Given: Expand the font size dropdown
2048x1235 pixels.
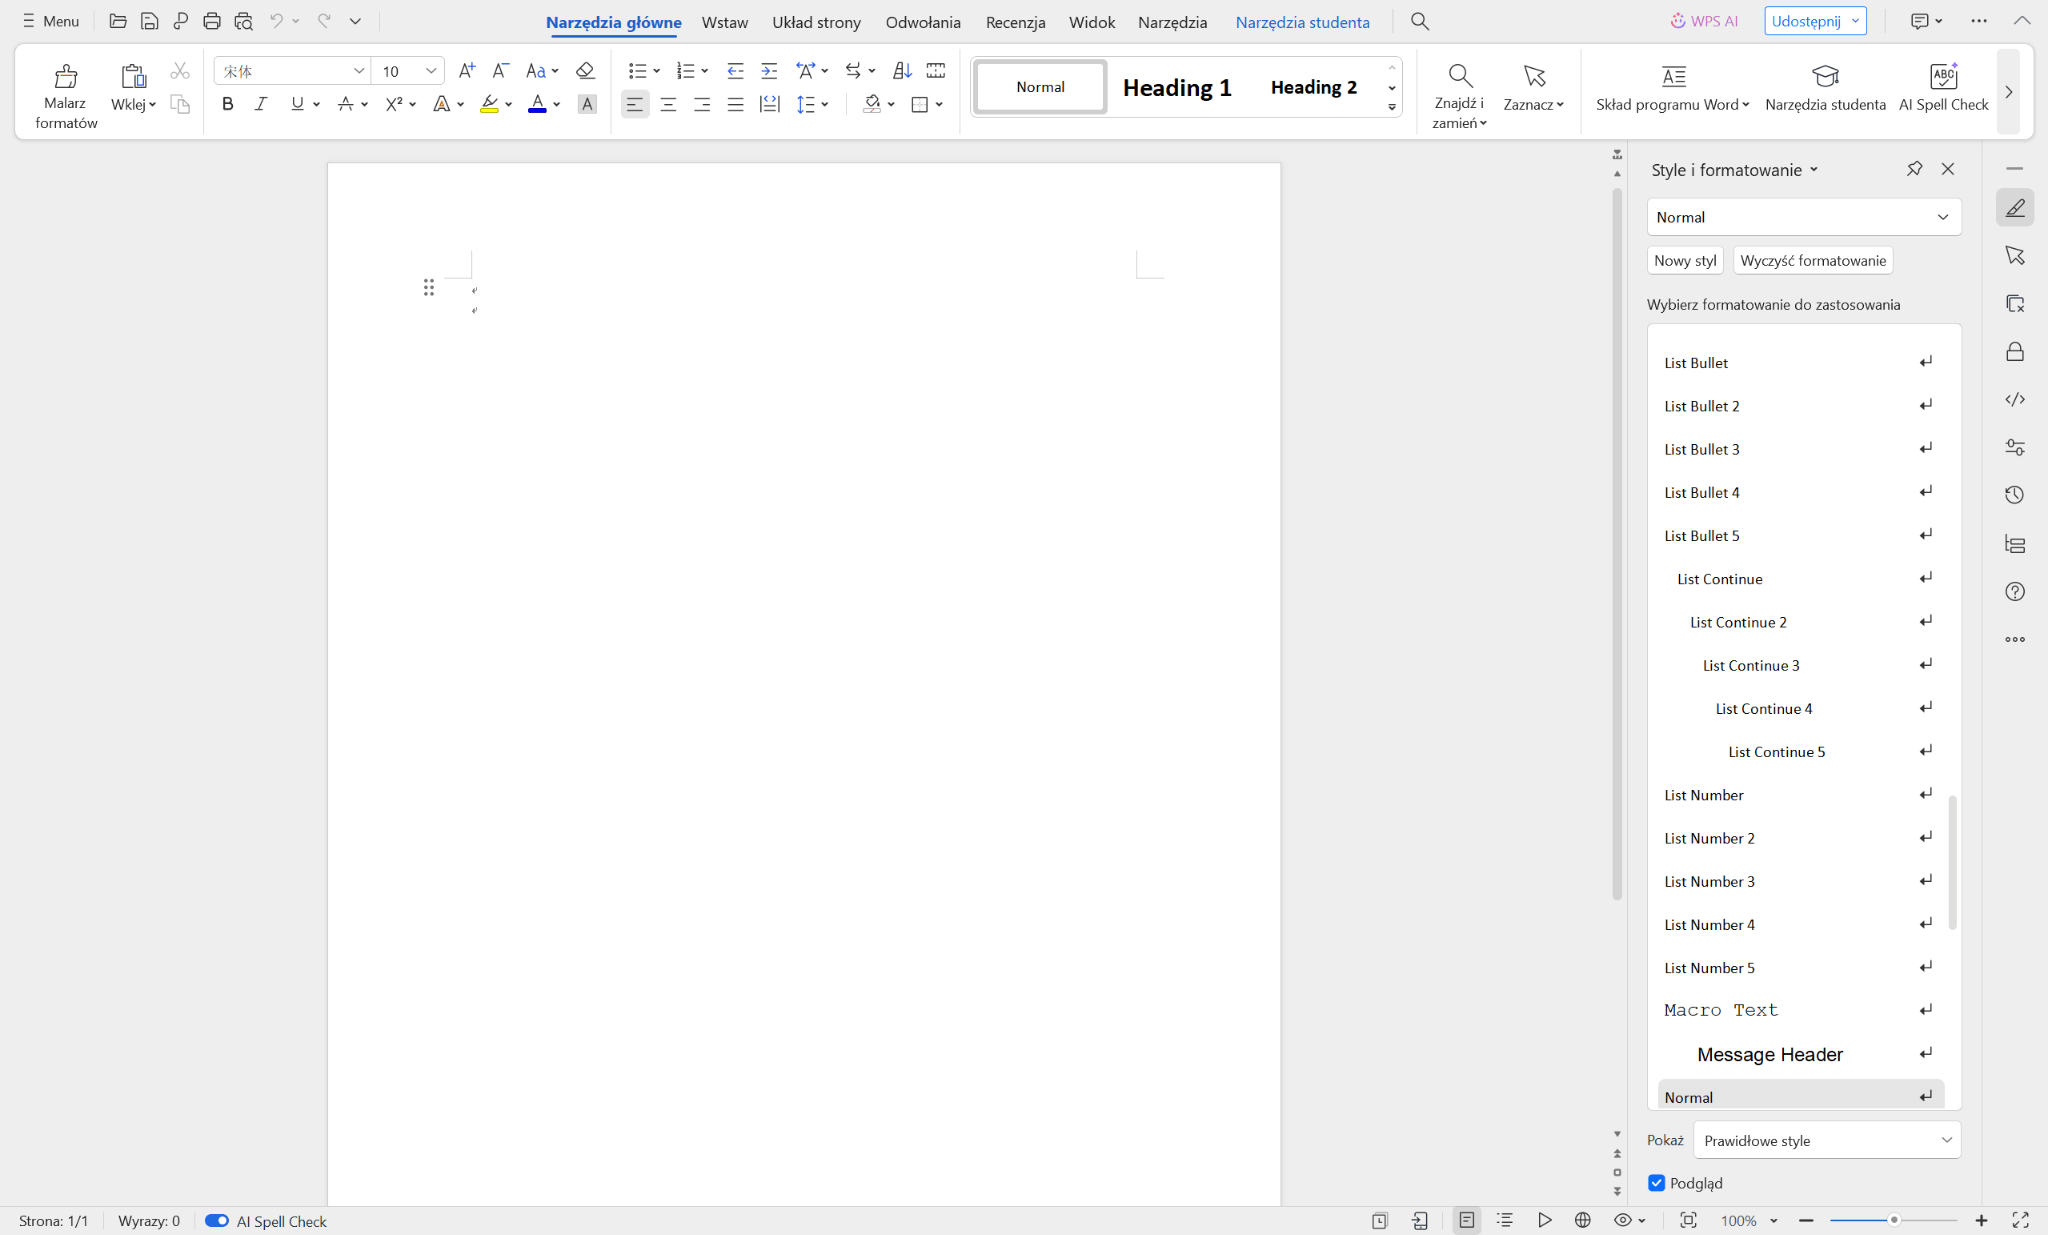Looking at the screenshot, I should (x=431, y=71).
